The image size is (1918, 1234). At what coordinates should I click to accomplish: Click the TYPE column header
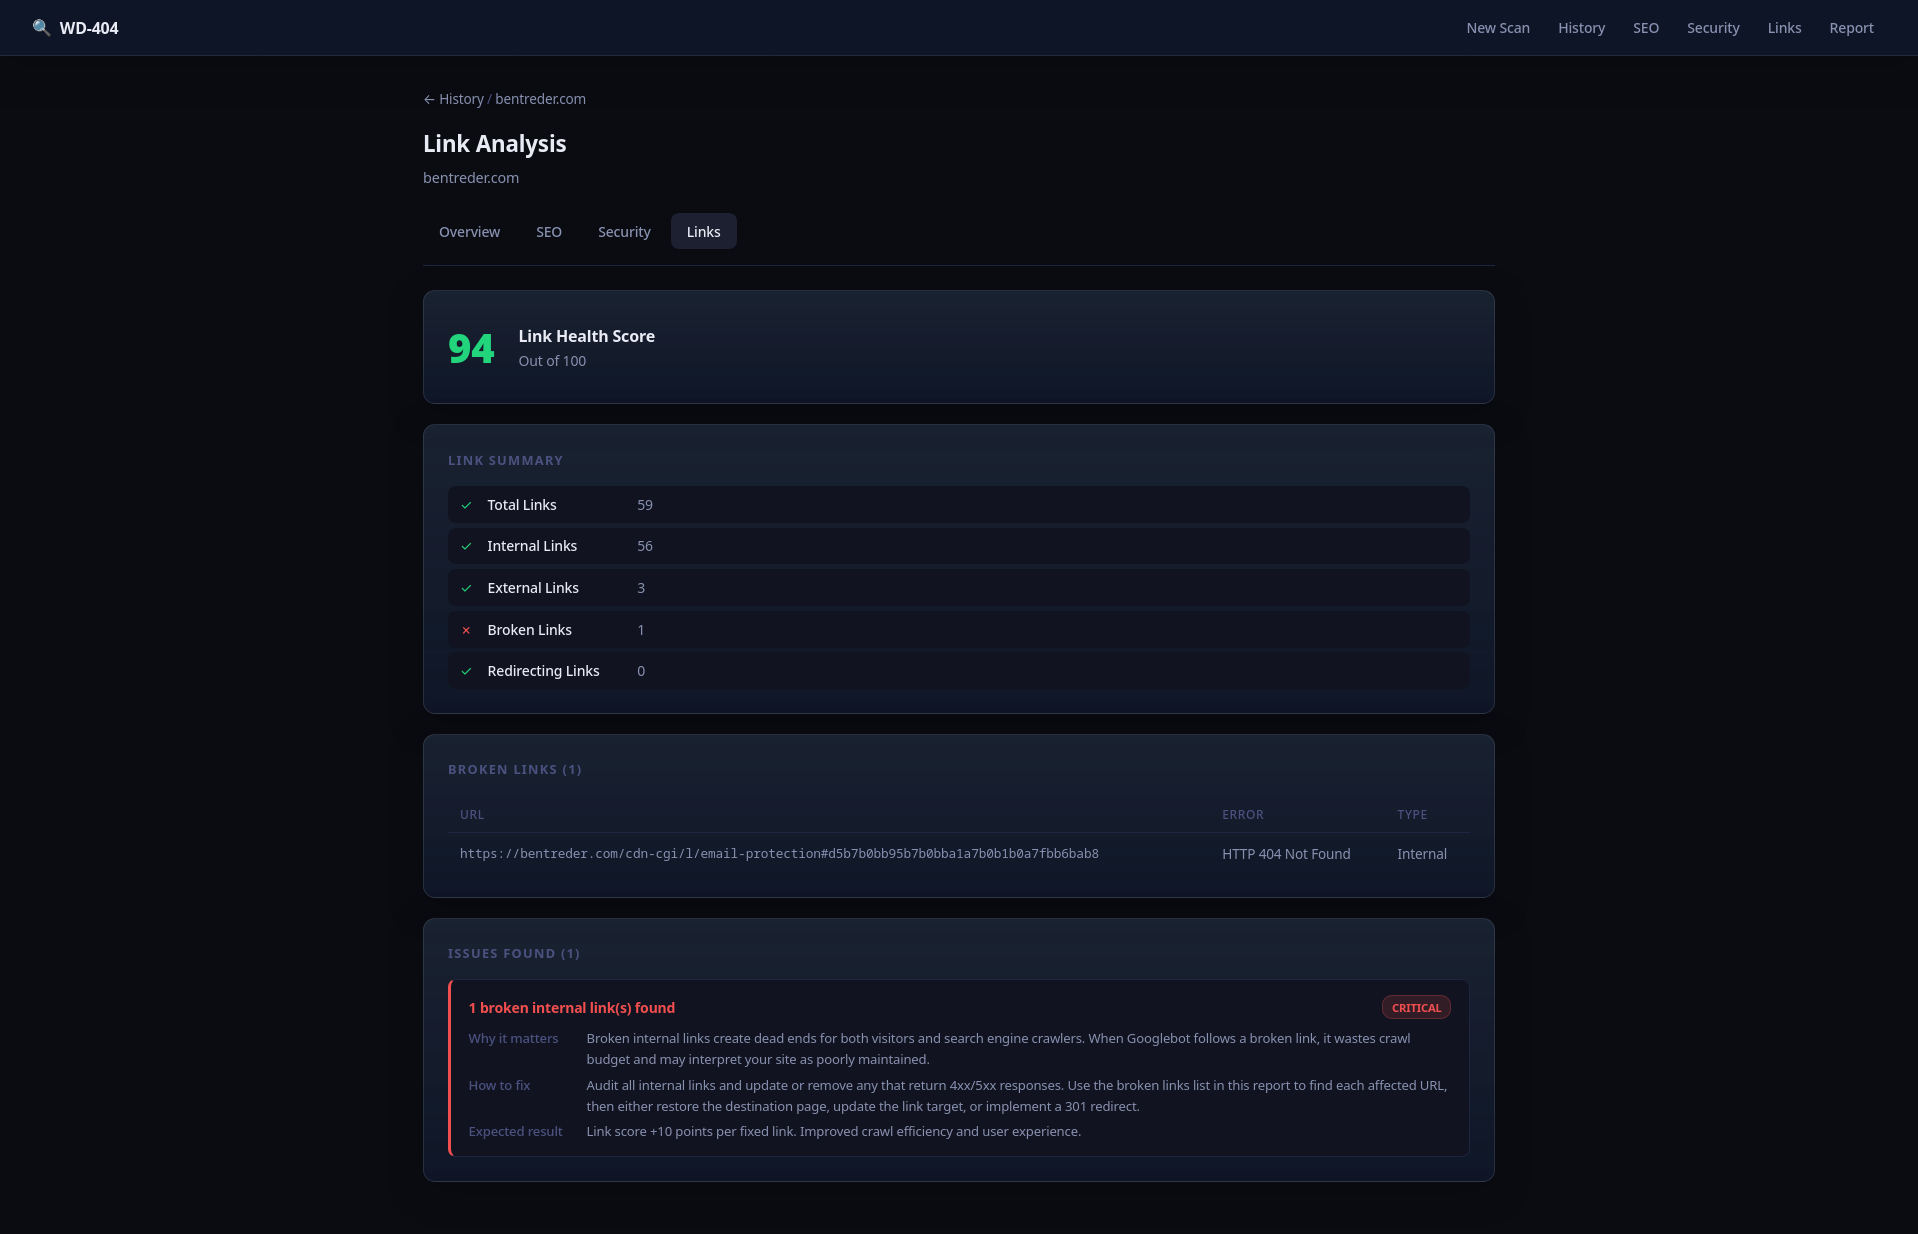point(1411,815)
